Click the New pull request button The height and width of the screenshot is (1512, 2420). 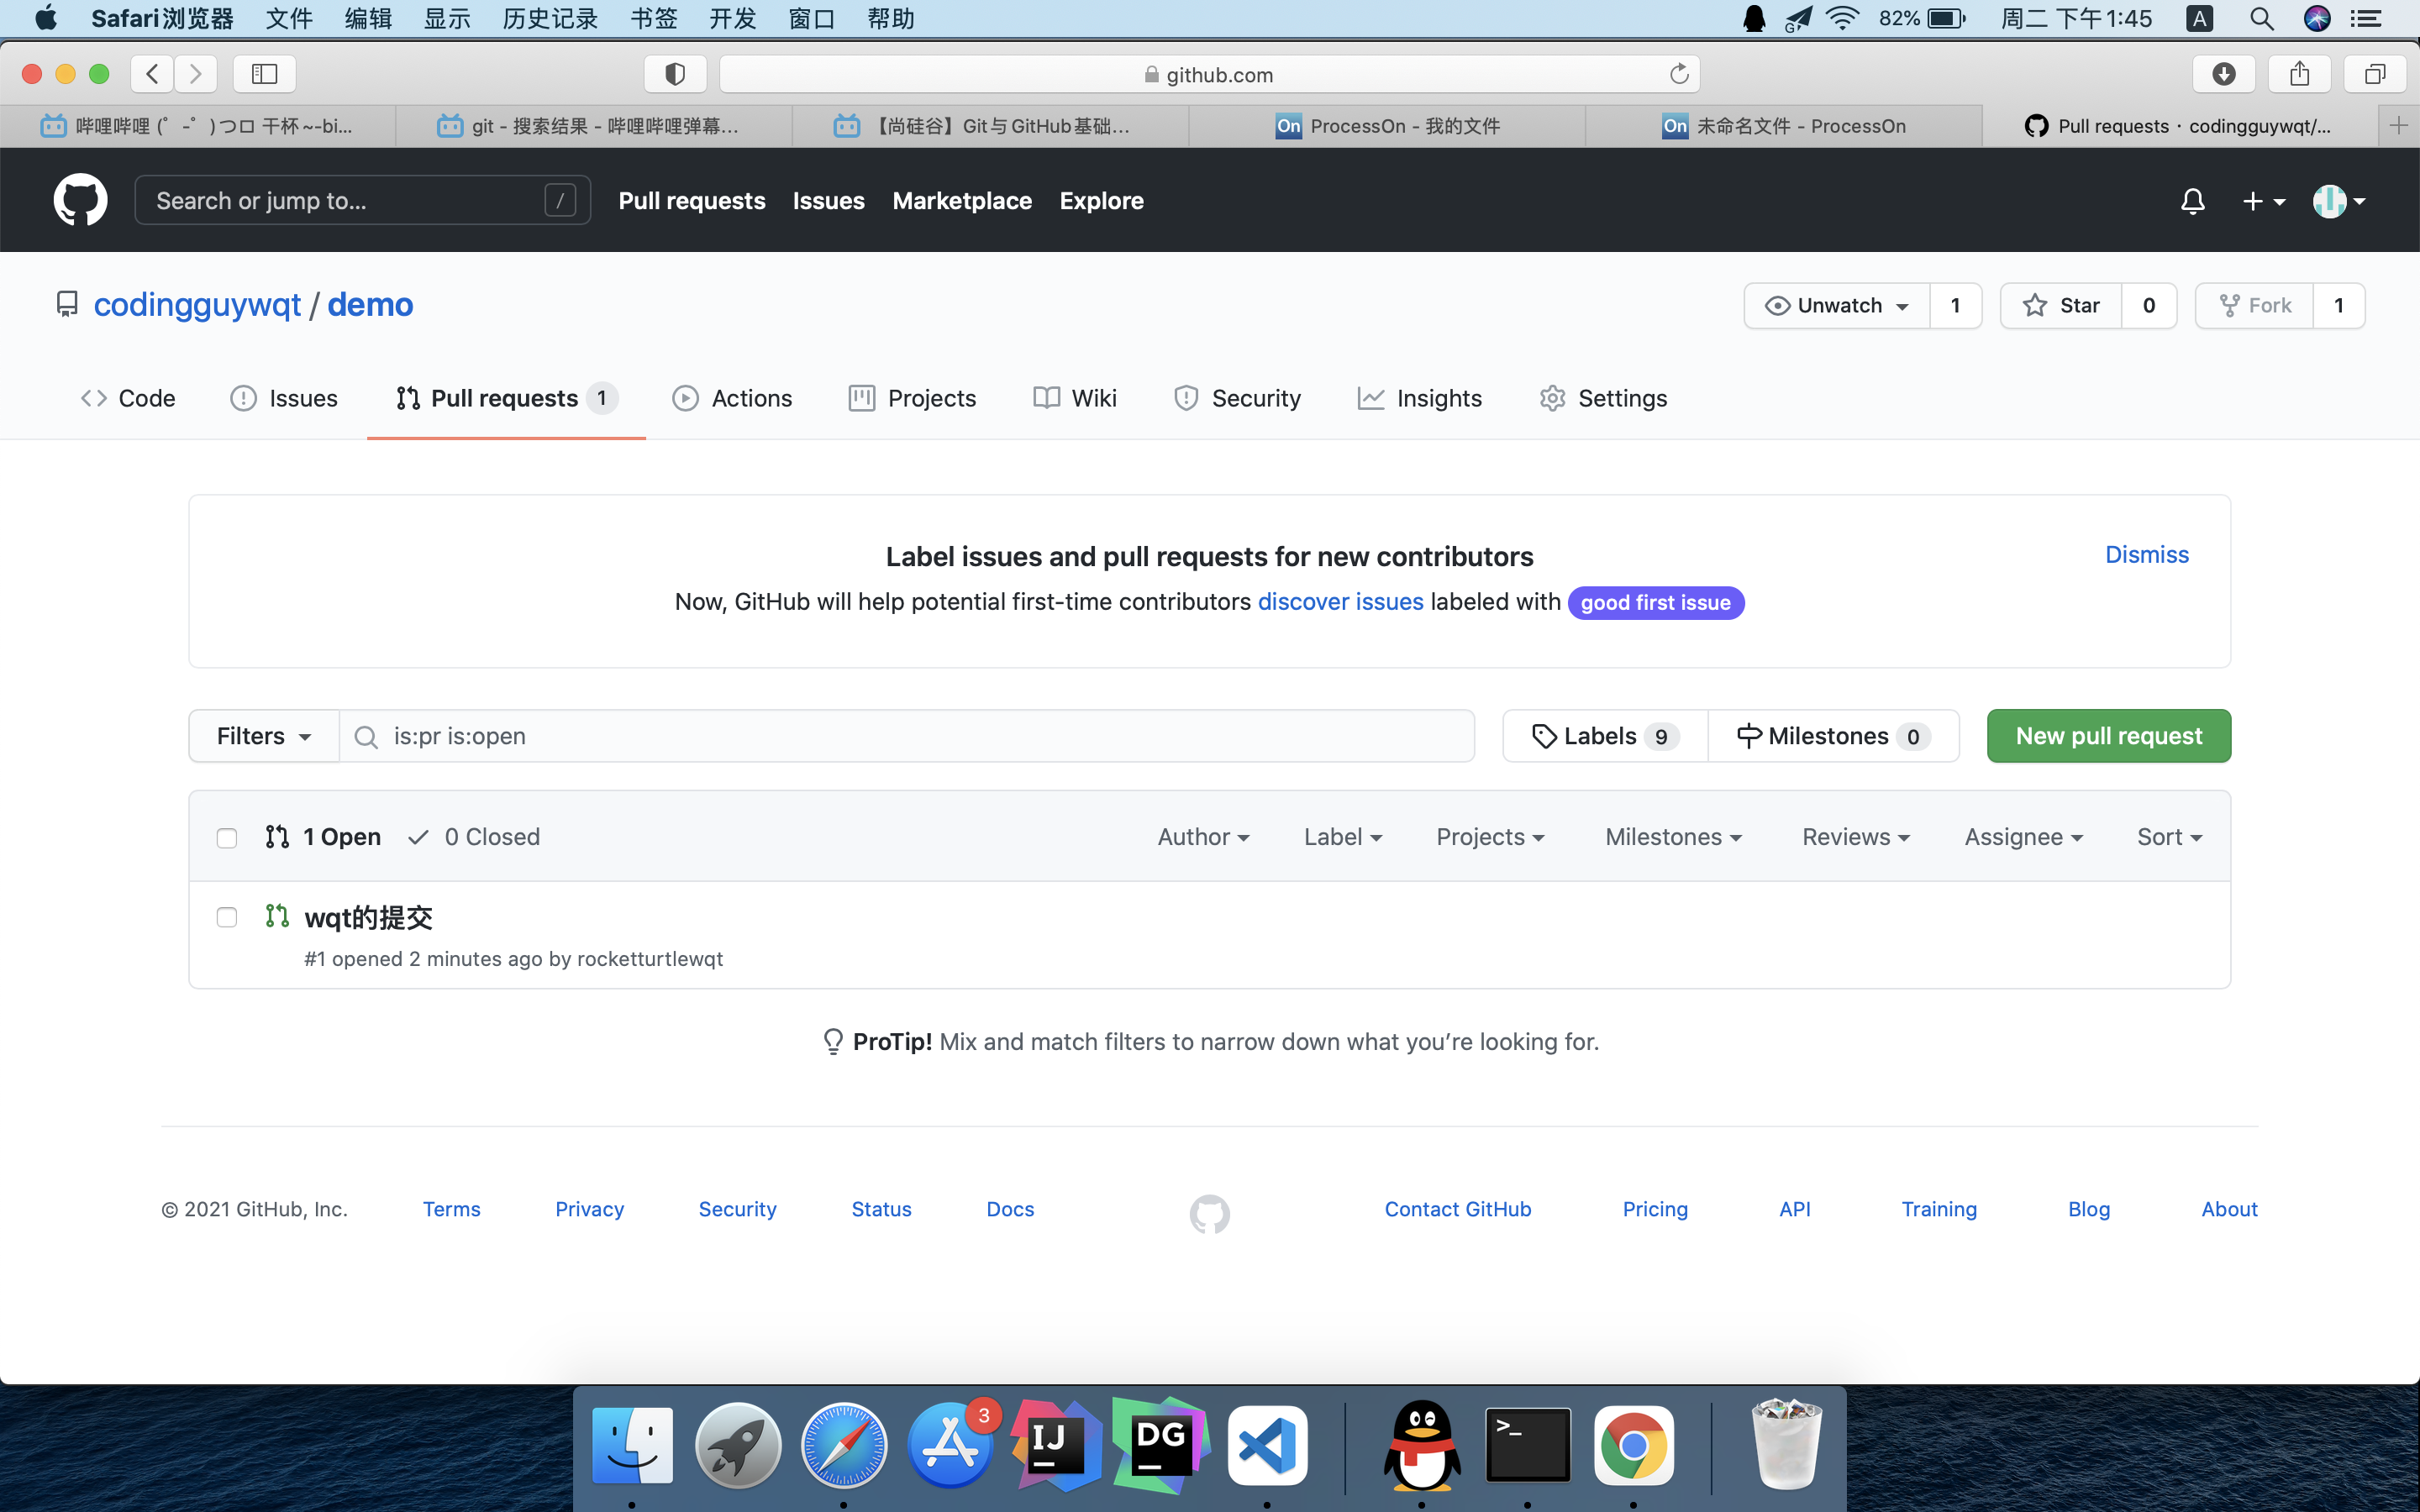(x=2108, y=736)
